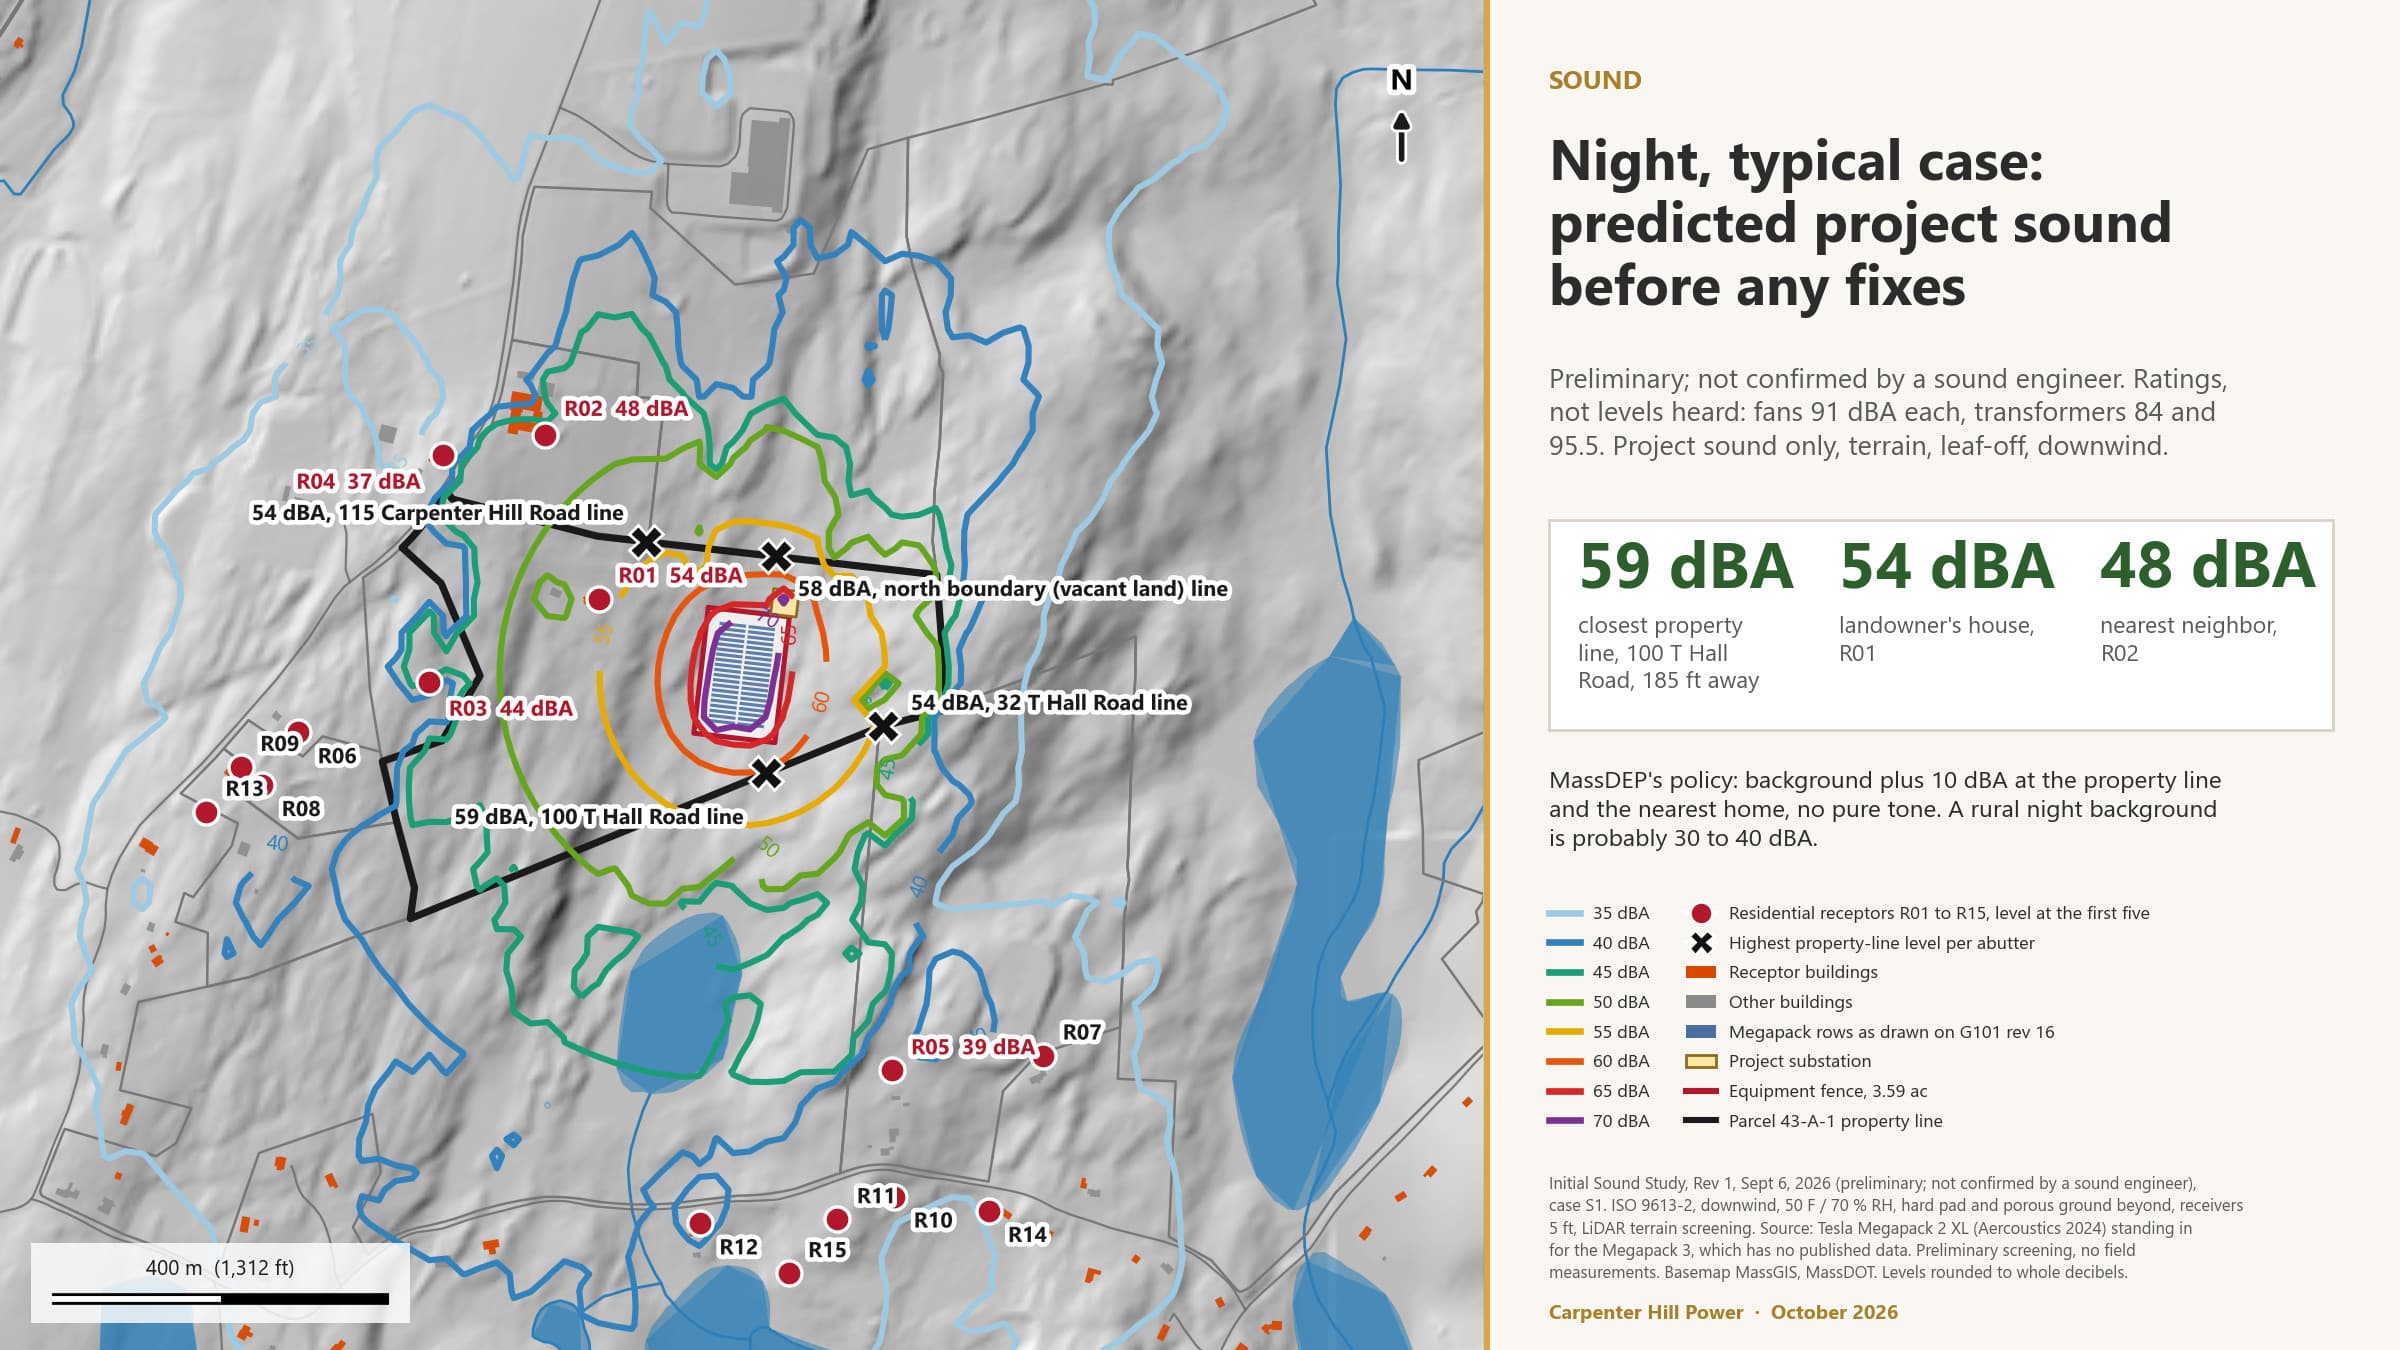Image resolution: width=2400 pixels, height=1350 pixels.
Task: Click the X marker at 115 Carpenter Hill Road line
Action: [x=646, y=542]
